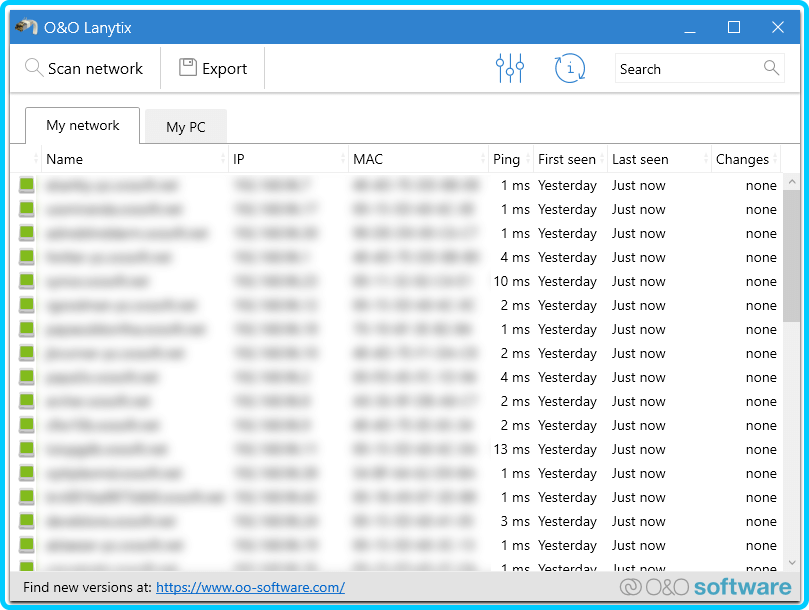Select the 13 ms ping value
The image size is (809, 610).
click(x=511, y=450)
